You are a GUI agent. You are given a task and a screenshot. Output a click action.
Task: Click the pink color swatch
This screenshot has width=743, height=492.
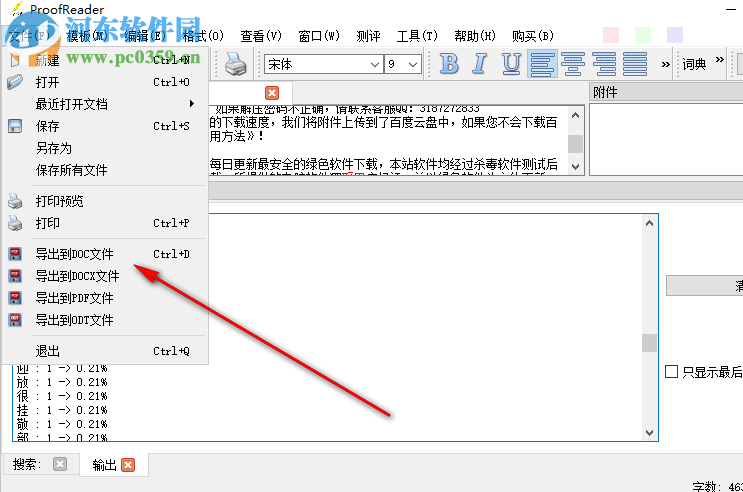(611, 35)
